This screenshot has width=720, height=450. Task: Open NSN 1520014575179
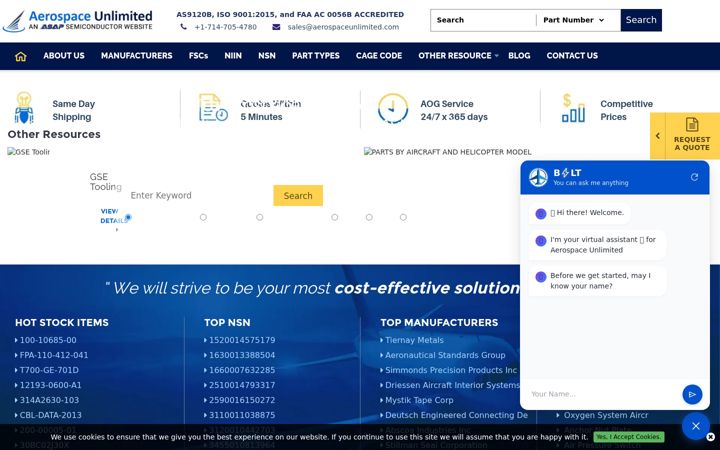242,340
